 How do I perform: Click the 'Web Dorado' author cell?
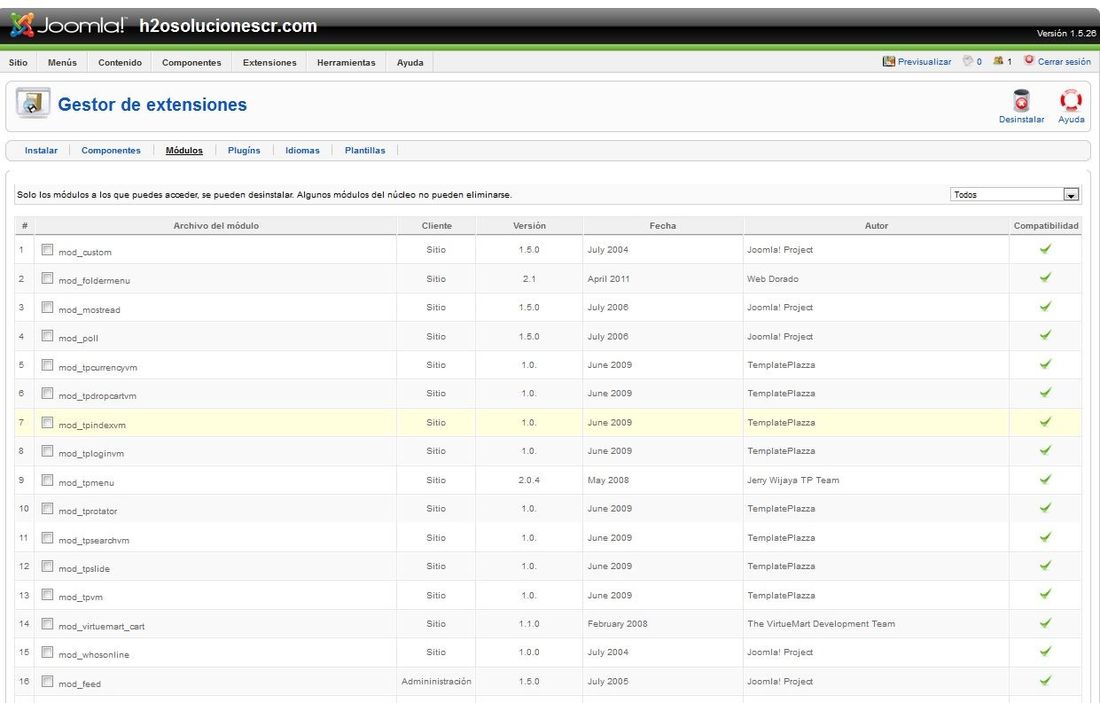point(772,279)
